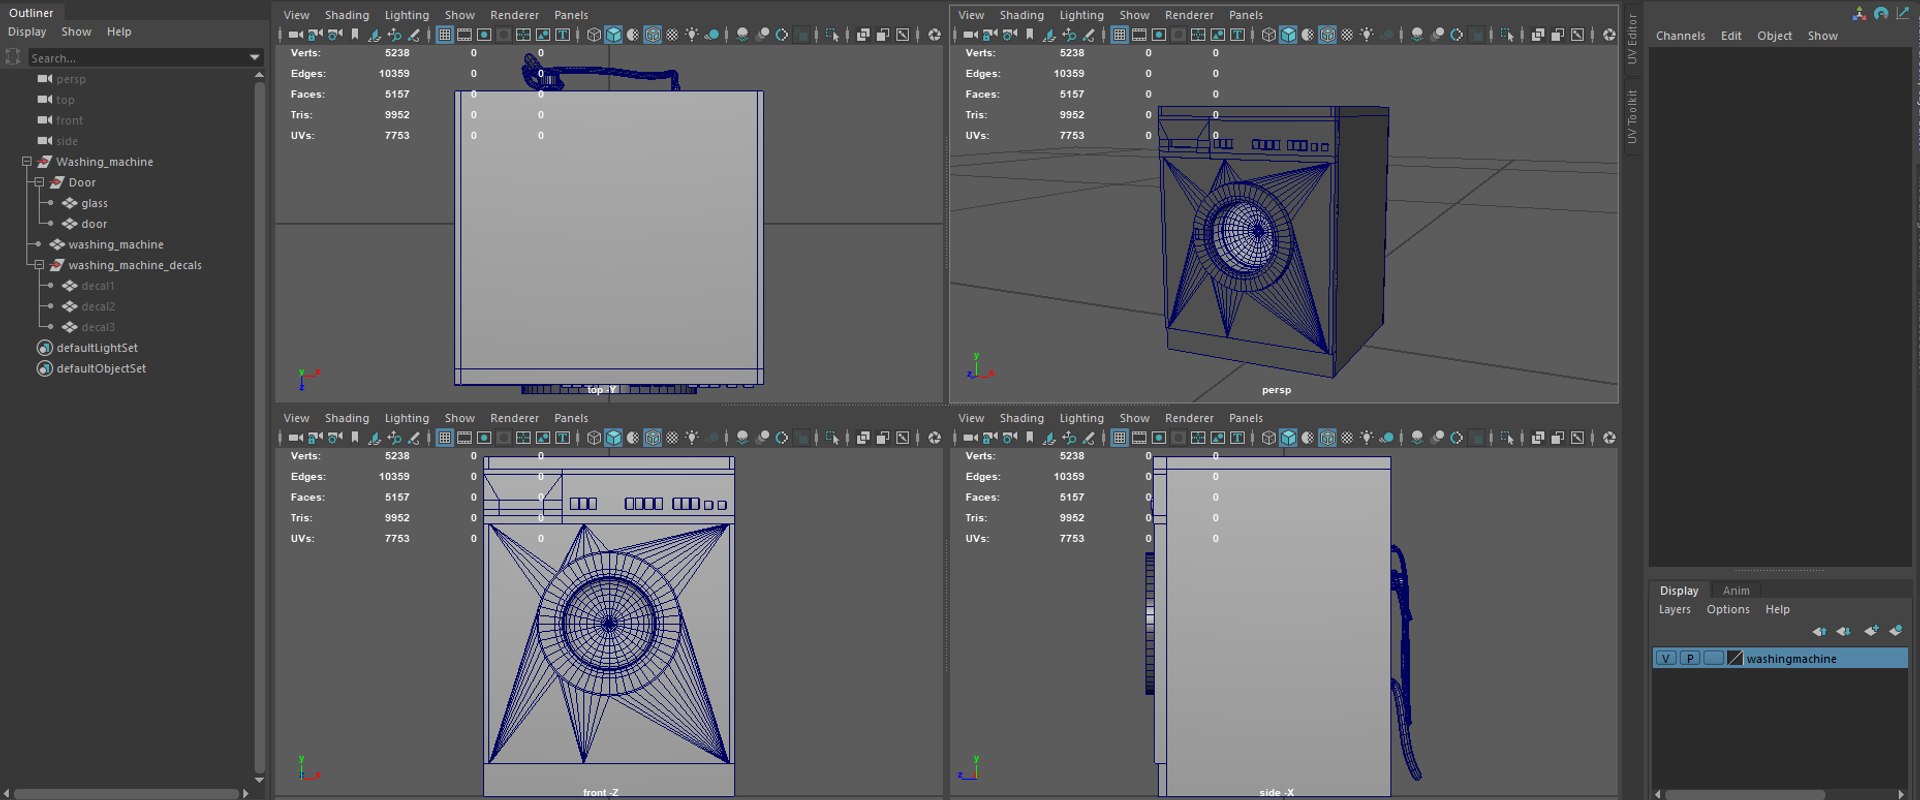Click the image plane icon in the side viewport

click(1049, 438)
